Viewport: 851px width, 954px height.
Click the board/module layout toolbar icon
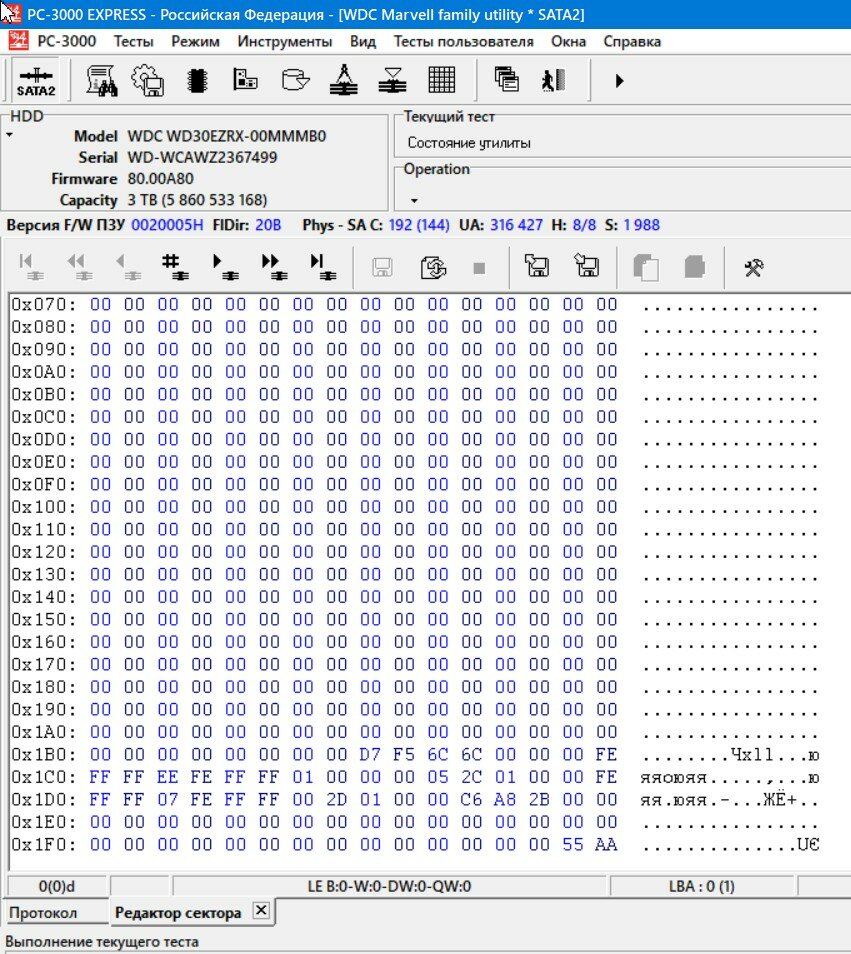pos(245,79)
